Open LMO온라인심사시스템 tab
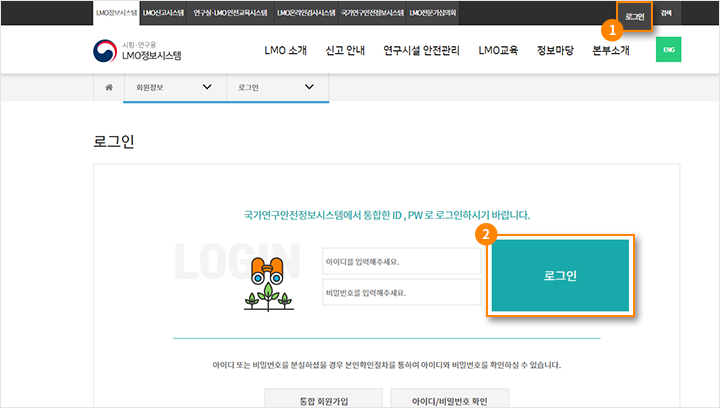The height and width of the screenshot is (408, 720). (x=306, y=13)
